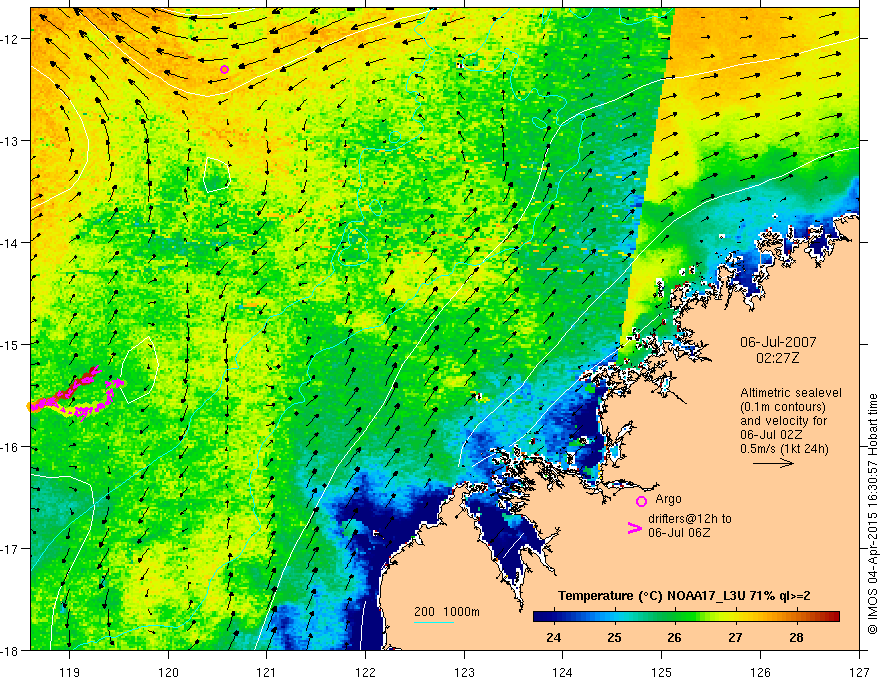The image size is (880, 680).
Task: Click the Argo legend circle symbol
Action: click(641, 501)
